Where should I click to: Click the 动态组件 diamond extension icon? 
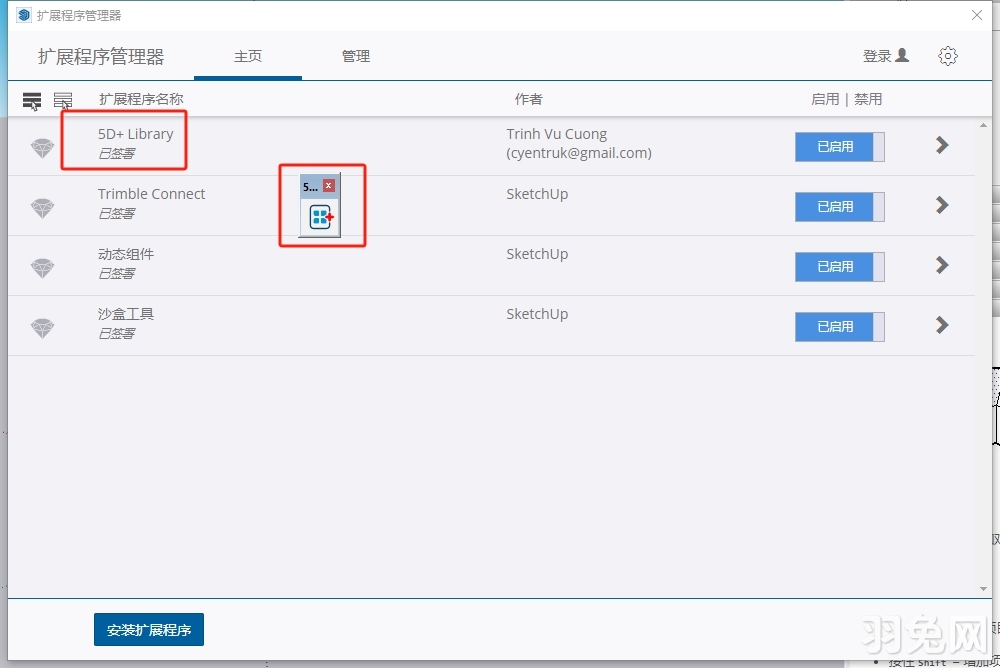(42, 267)
